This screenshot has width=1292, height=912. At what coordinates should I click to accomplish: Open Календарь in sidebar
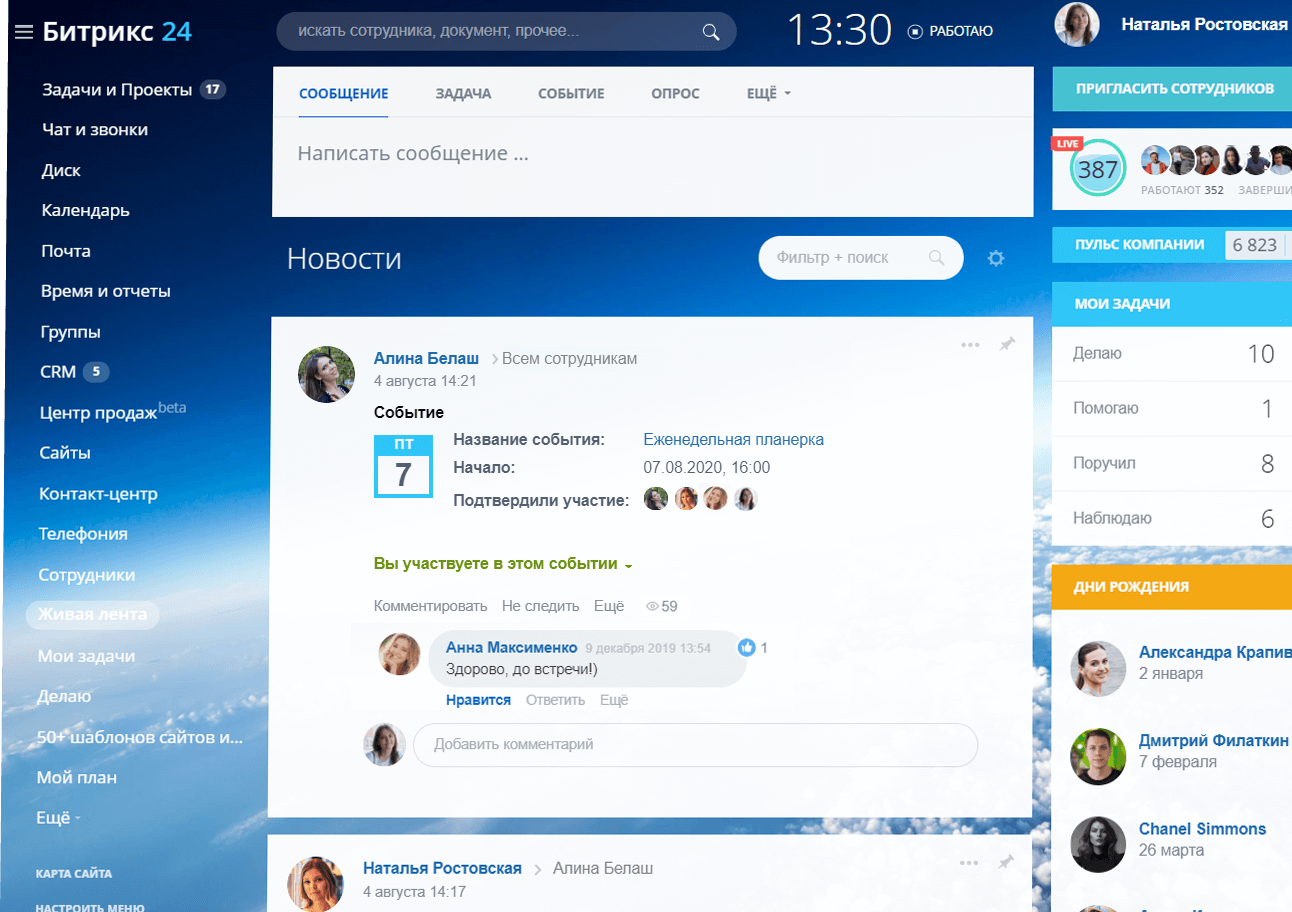tap(85, 211)
